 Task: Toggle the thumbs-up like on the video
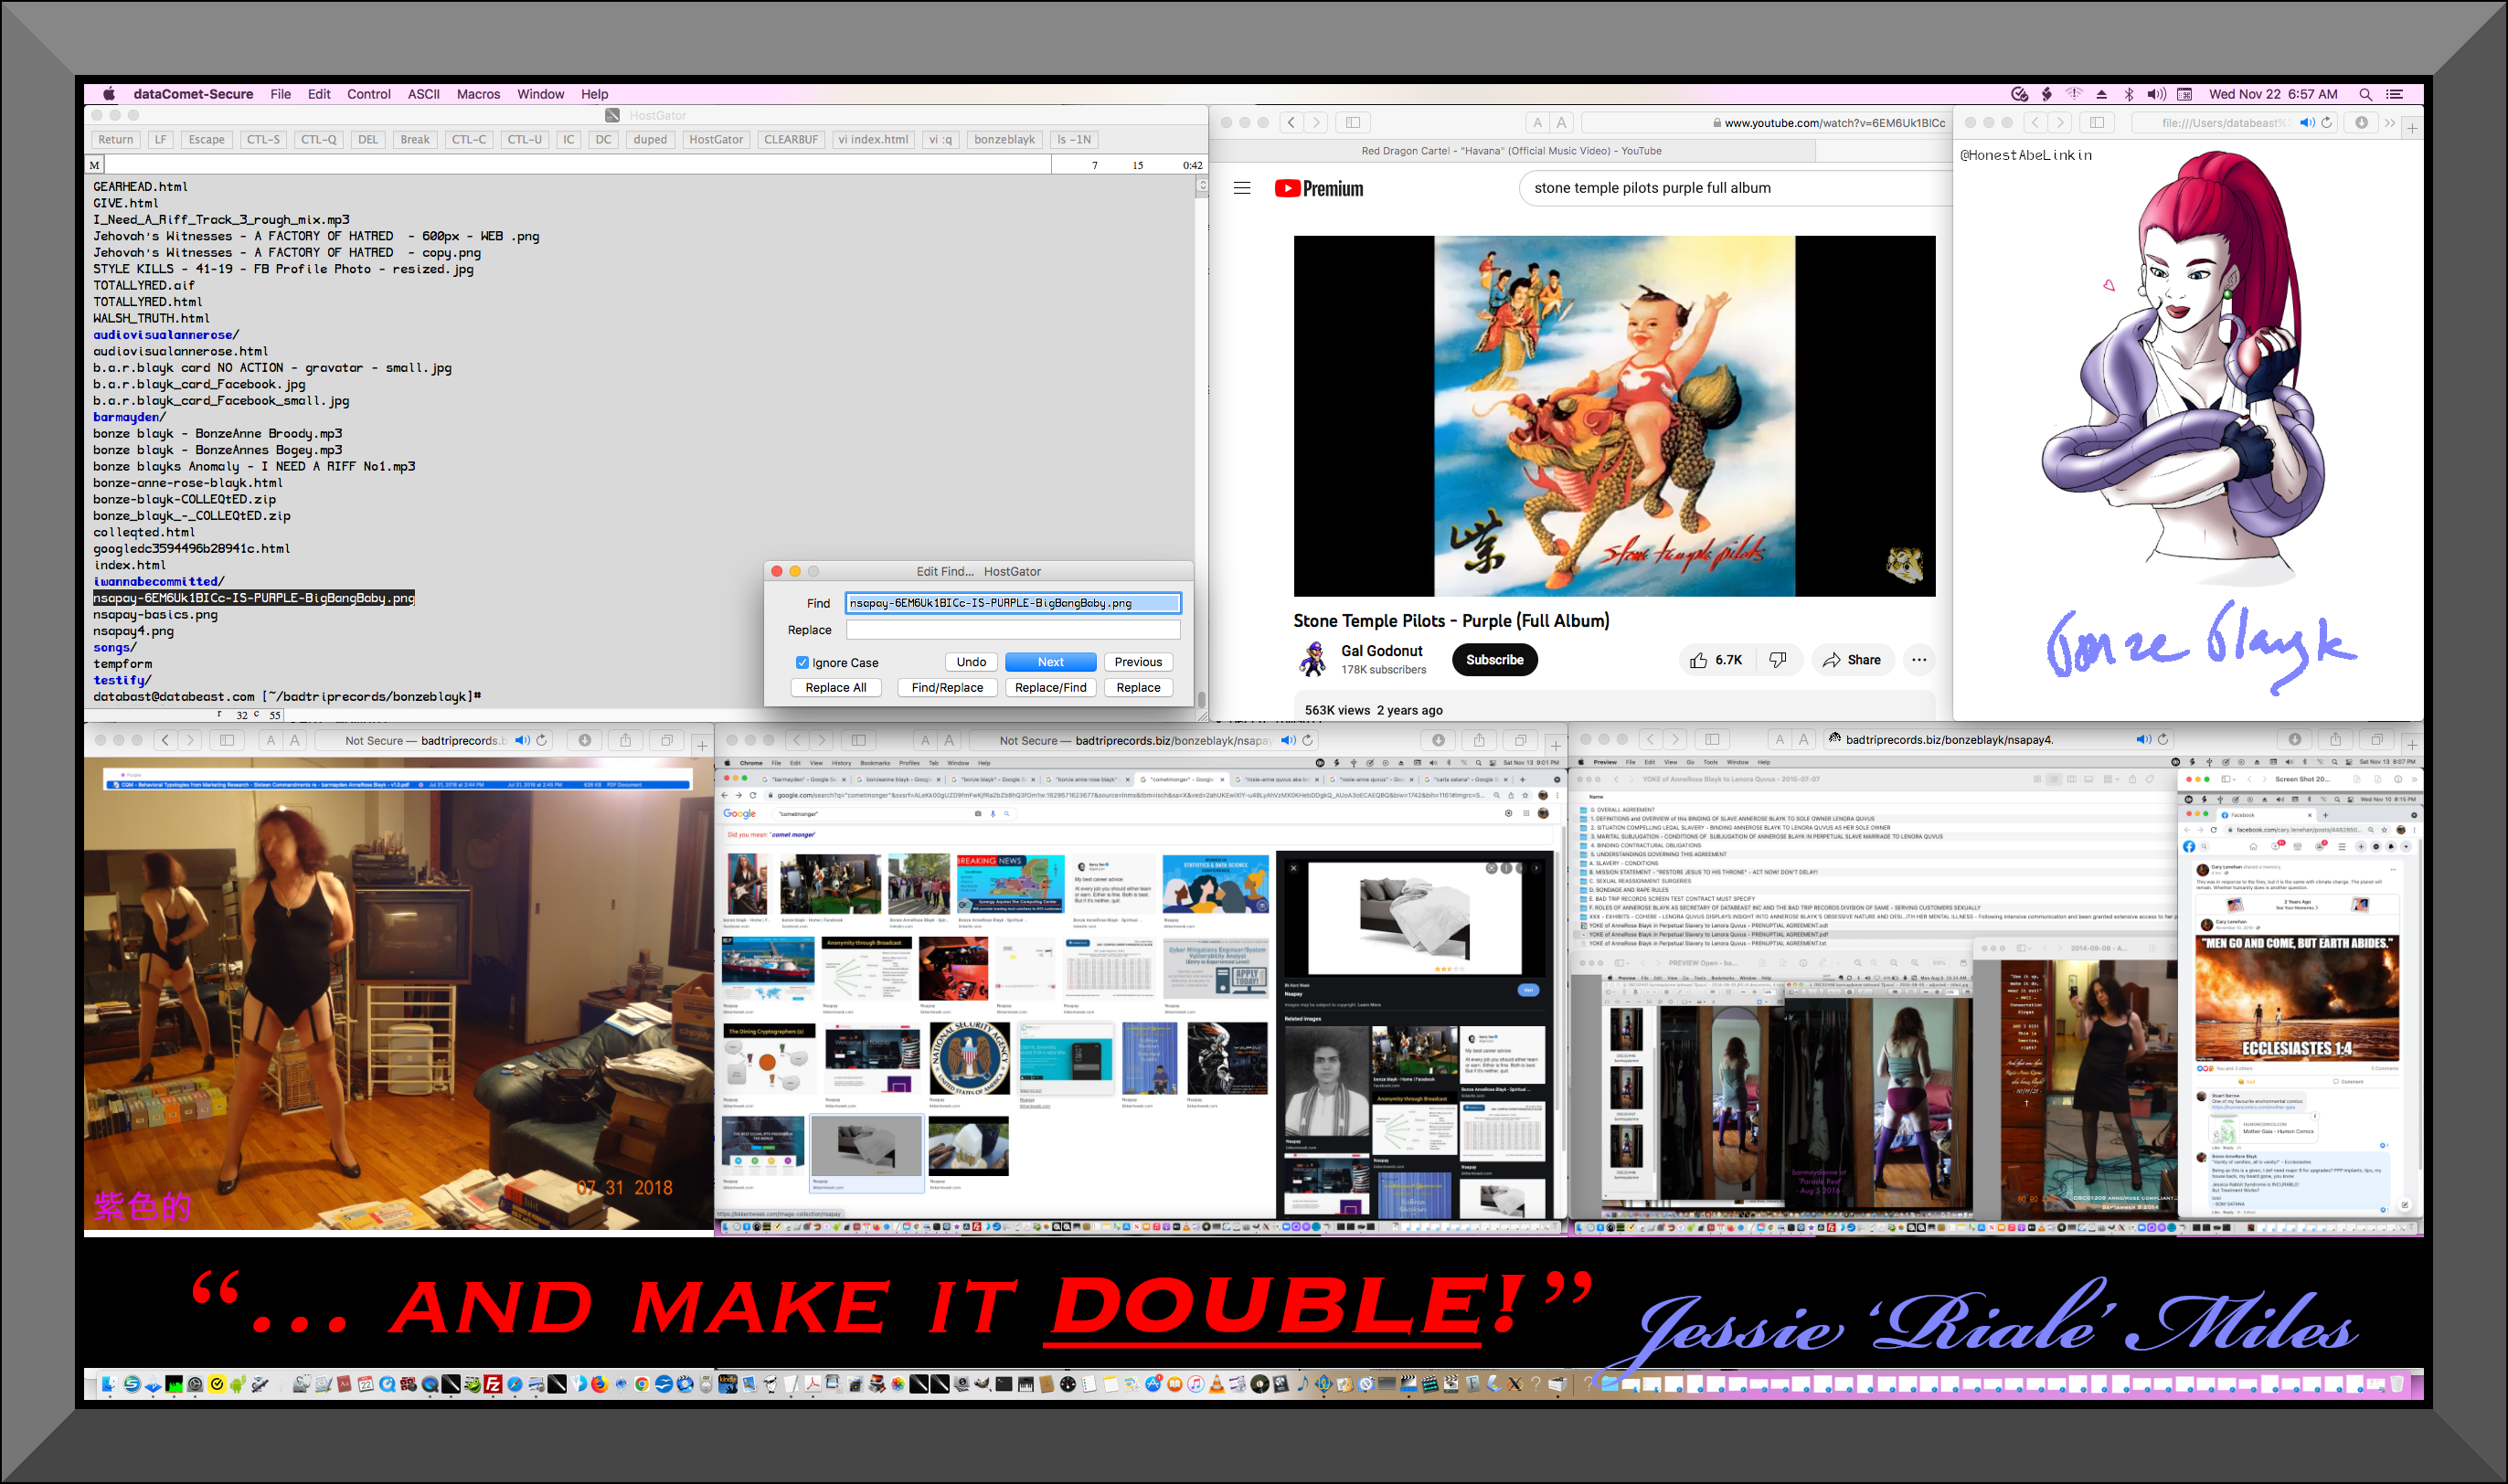tap(1699, 659)
